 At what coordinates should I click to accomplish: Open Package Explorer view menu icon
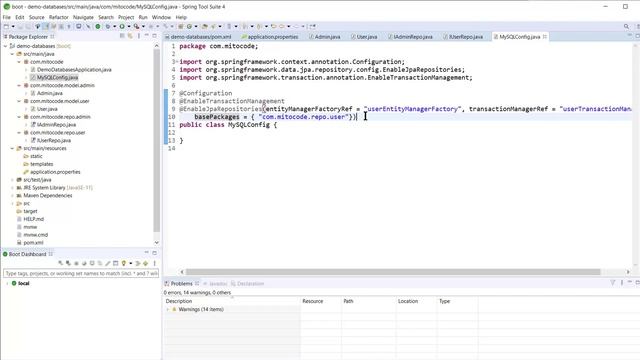coord(139,36)
